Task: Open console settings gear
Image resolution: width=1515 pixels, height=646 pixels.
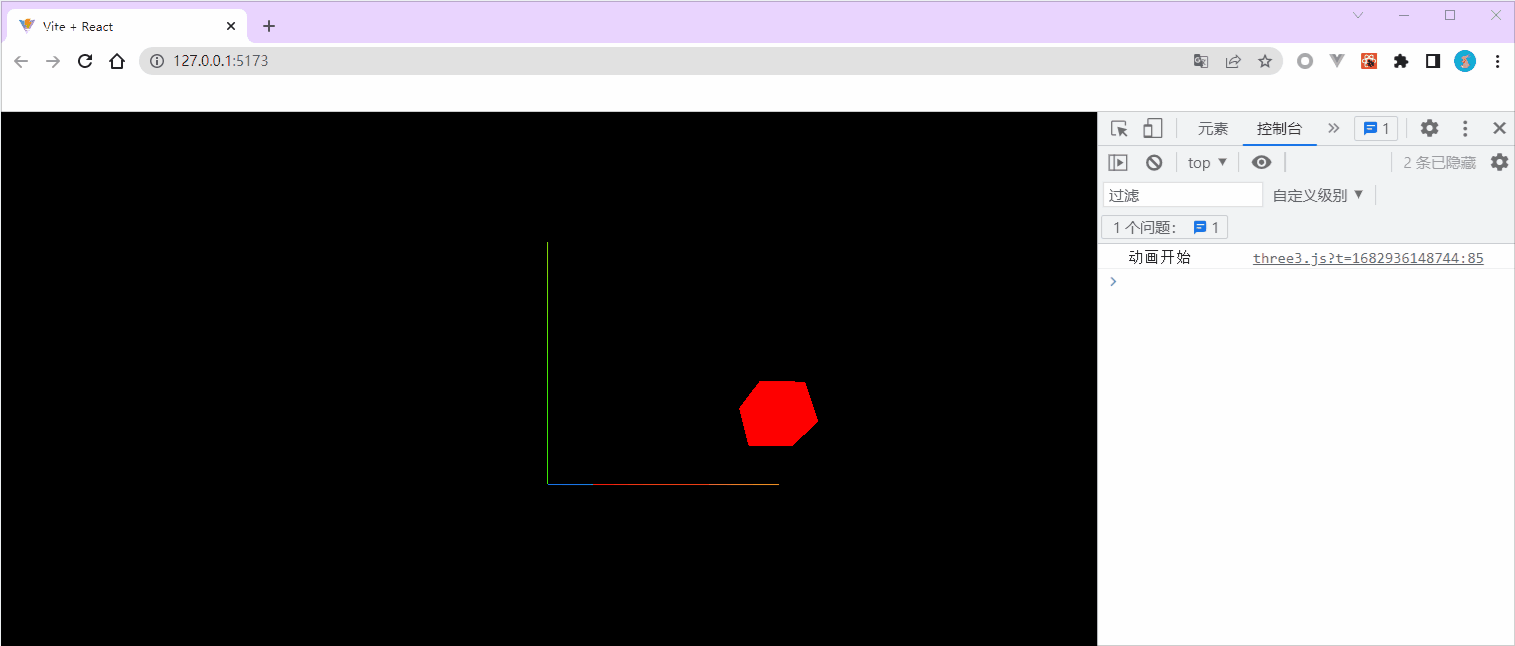Action: pos(1499,162)
